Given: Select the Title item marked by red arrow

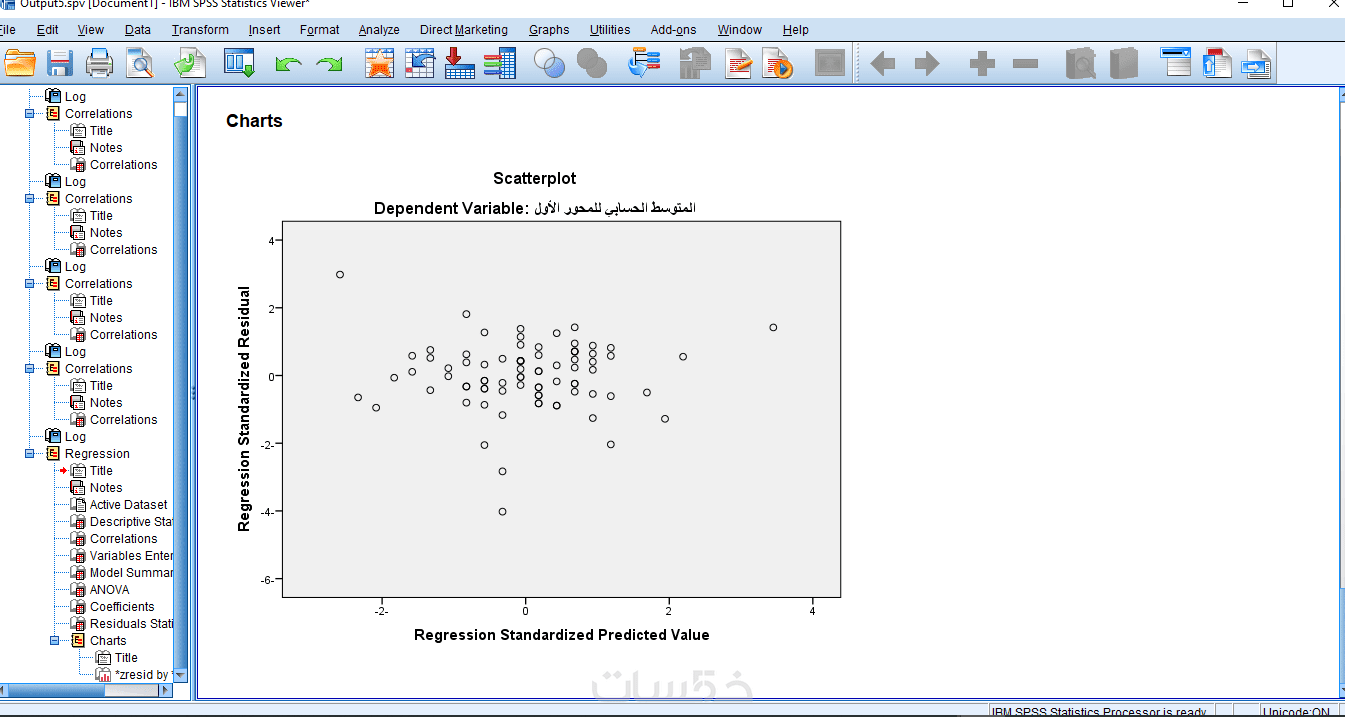Looking at the screenshot, I should point(101,471).
